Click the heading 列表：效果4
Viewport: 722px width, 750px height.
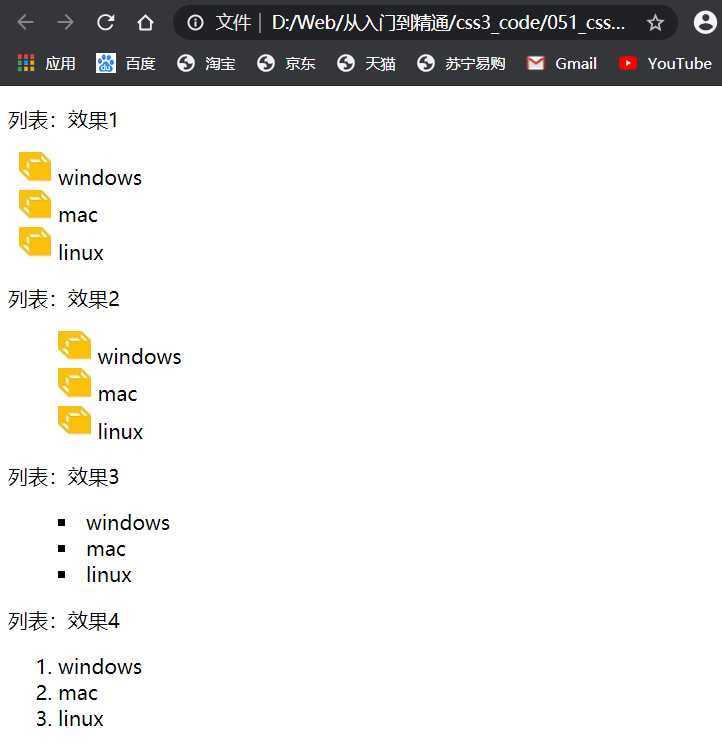[x=64, y=621]
